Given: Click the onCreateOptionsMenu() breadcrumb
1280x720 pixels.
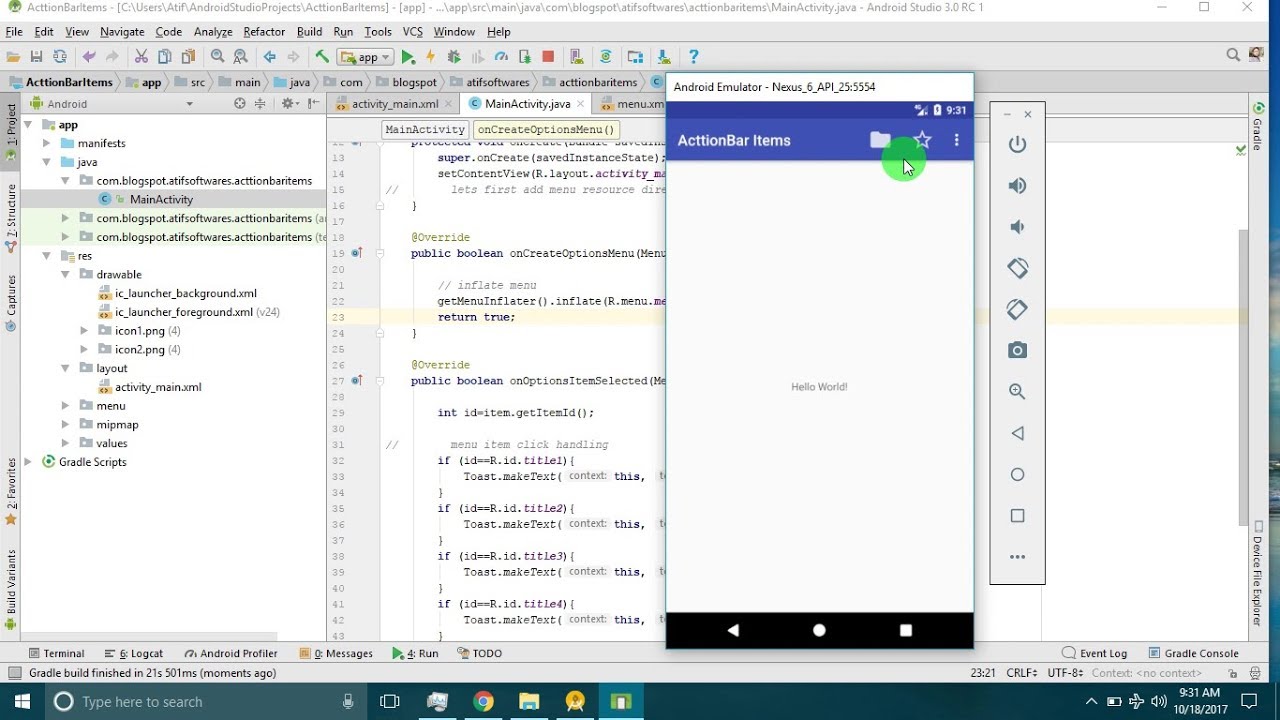Looking at the screenshot, I should pyautogui.click(x=546, y=129).
